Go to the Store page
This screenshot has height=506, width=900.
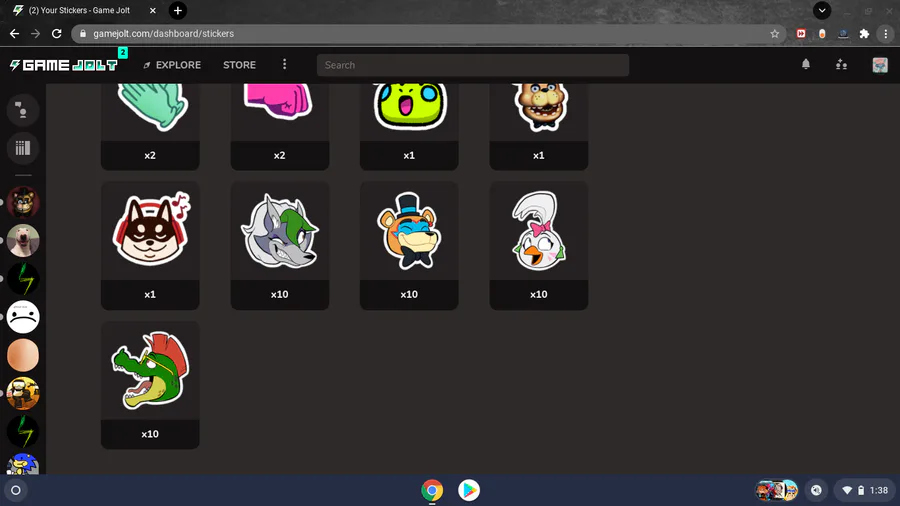[239, 65]
